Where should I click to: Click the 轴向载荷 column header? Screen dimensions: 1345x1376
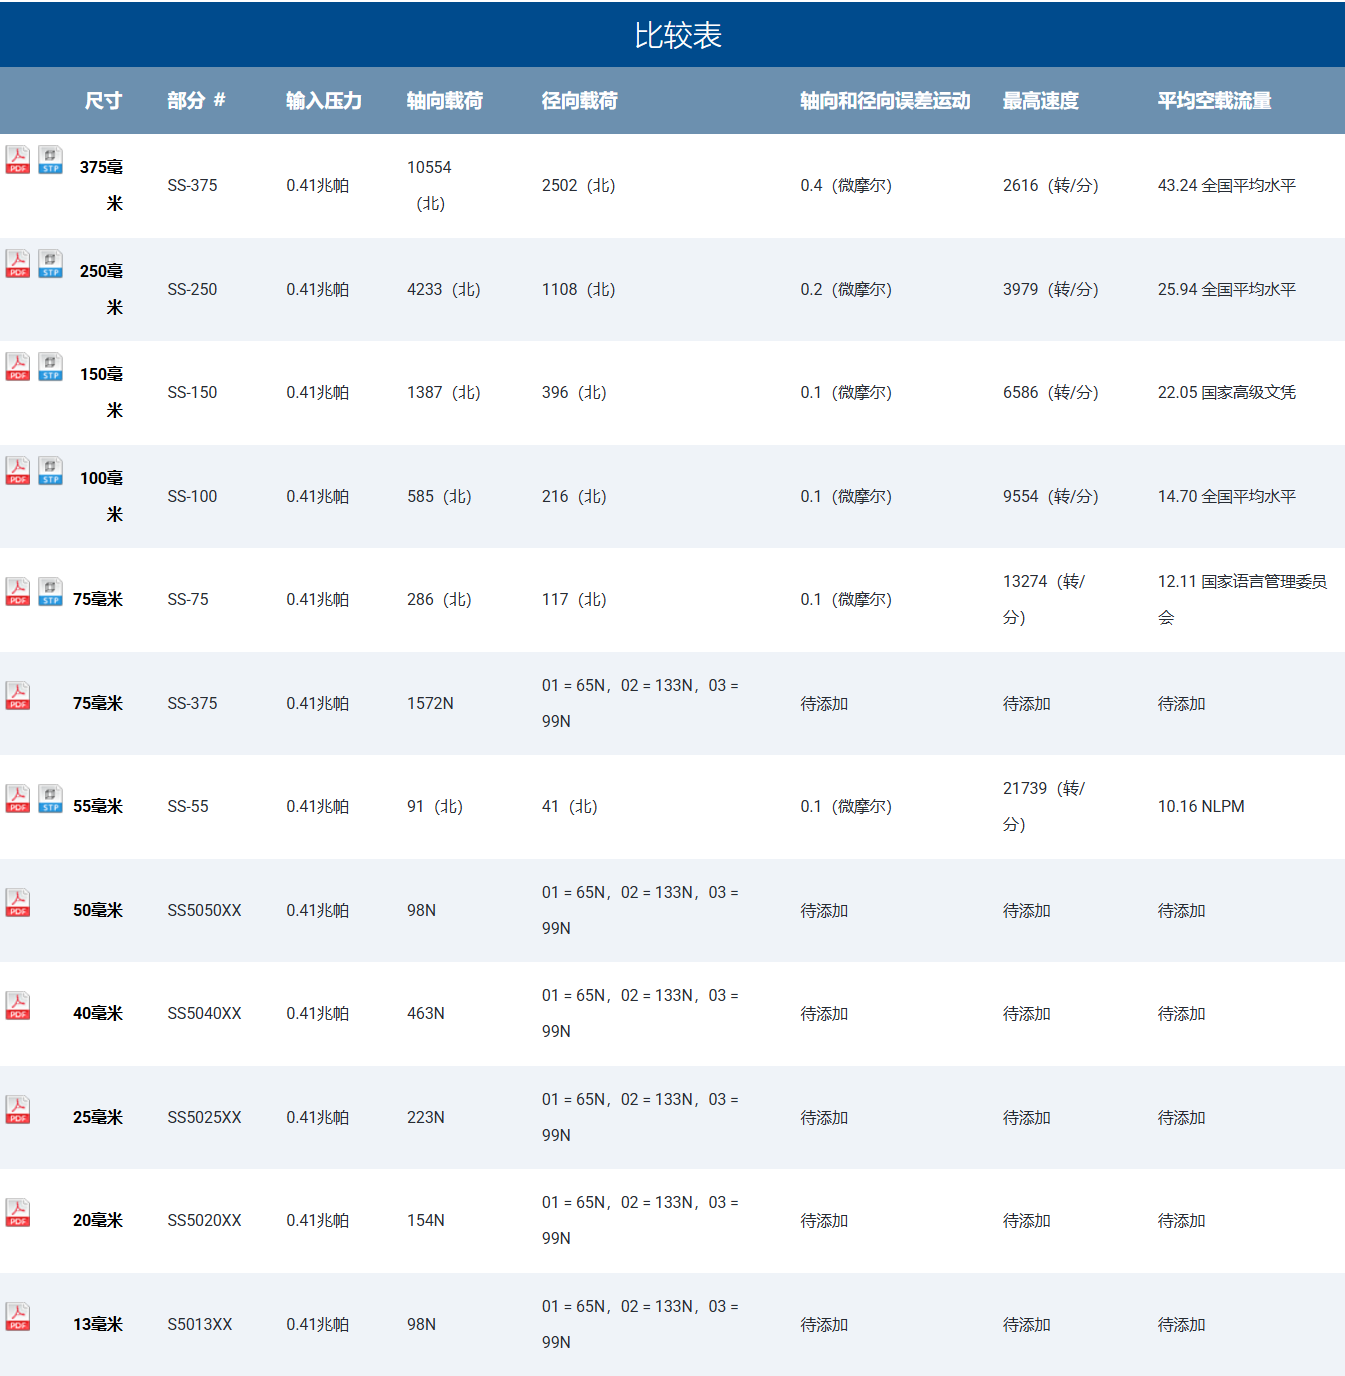[x=444, y=101]
